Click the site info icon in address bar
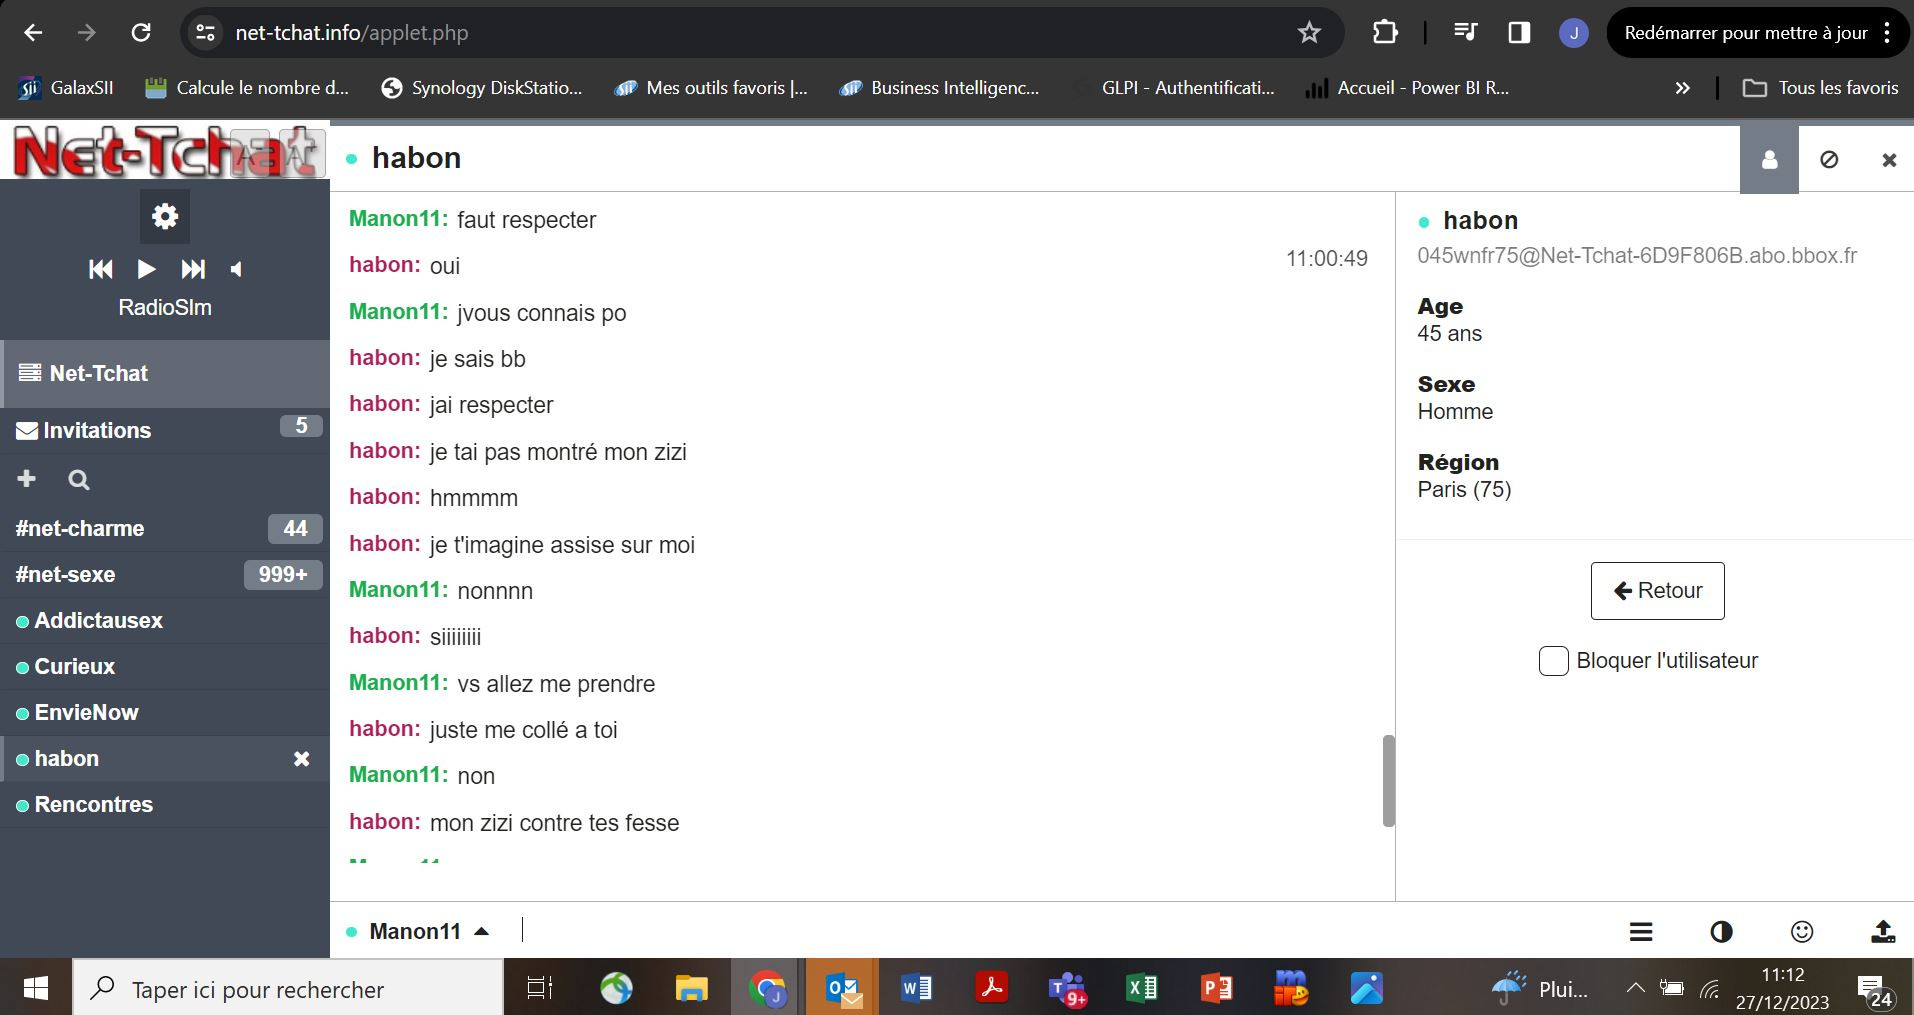This screenshot has height=1015, width=1914. click(205, 33)
